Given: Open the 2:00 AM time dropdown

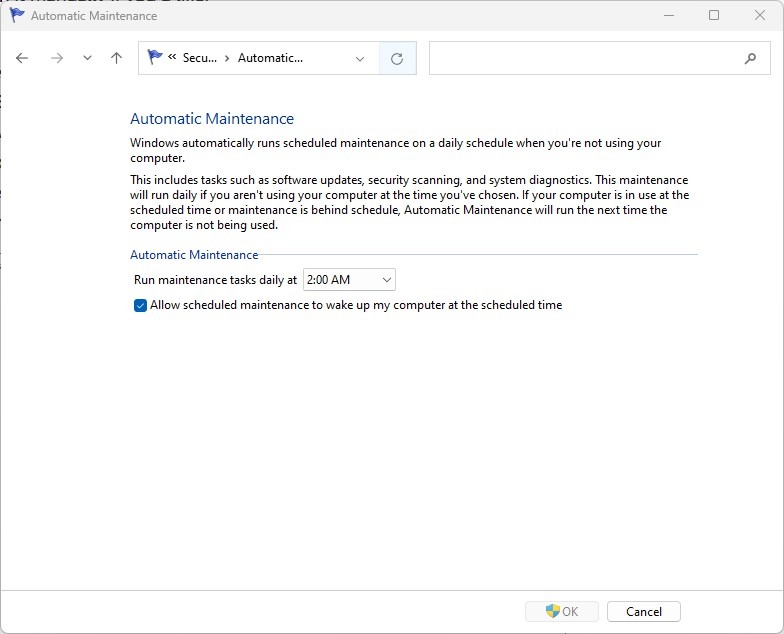Looking at the screenshot, I should click(349, 280).
